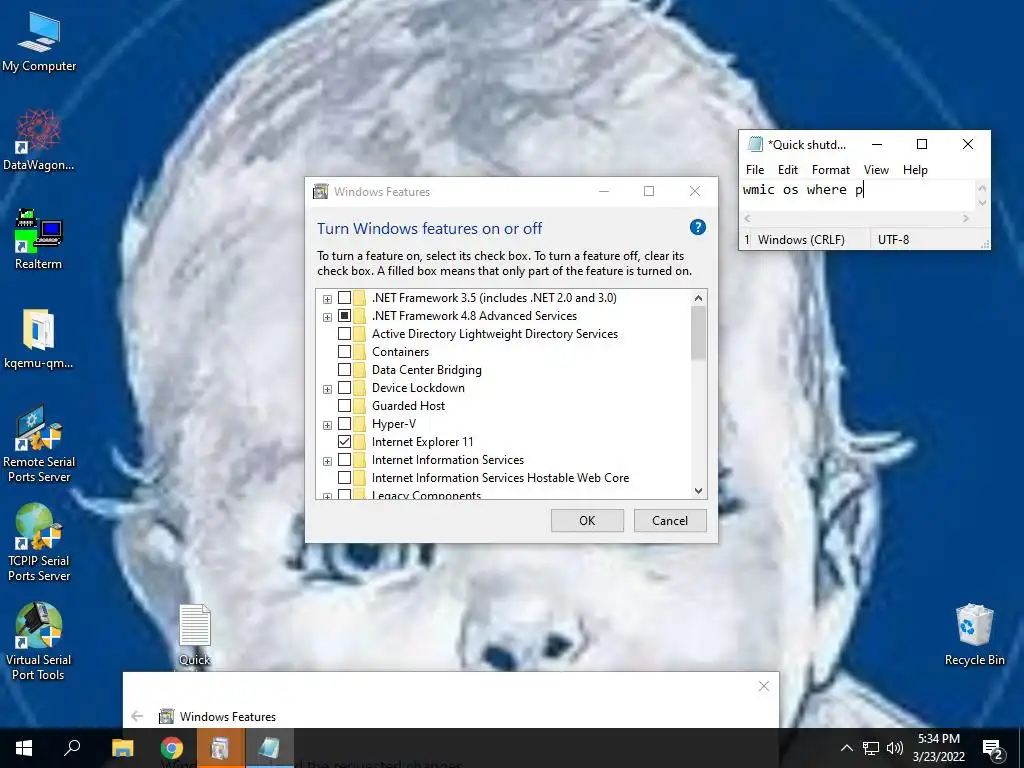
Task: Click into Notepad text area
Action: pos(858,196)
